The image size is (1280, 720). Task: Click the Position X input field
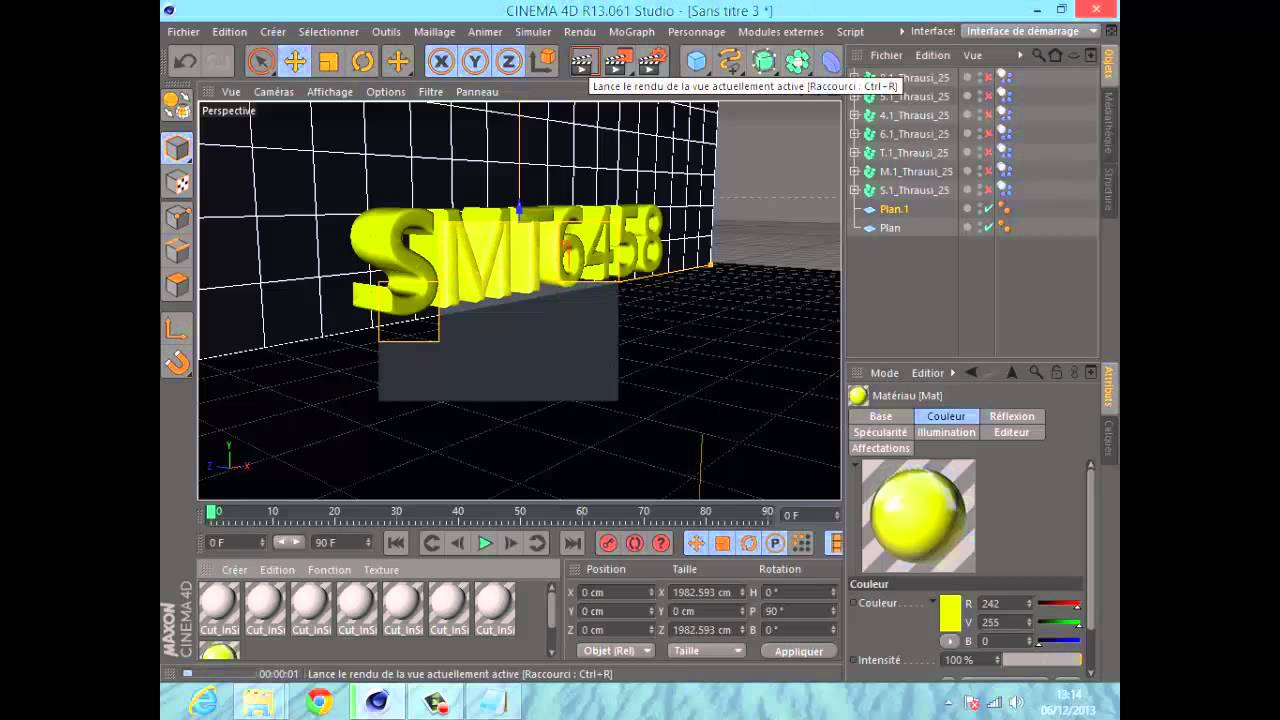click(617, 592)
